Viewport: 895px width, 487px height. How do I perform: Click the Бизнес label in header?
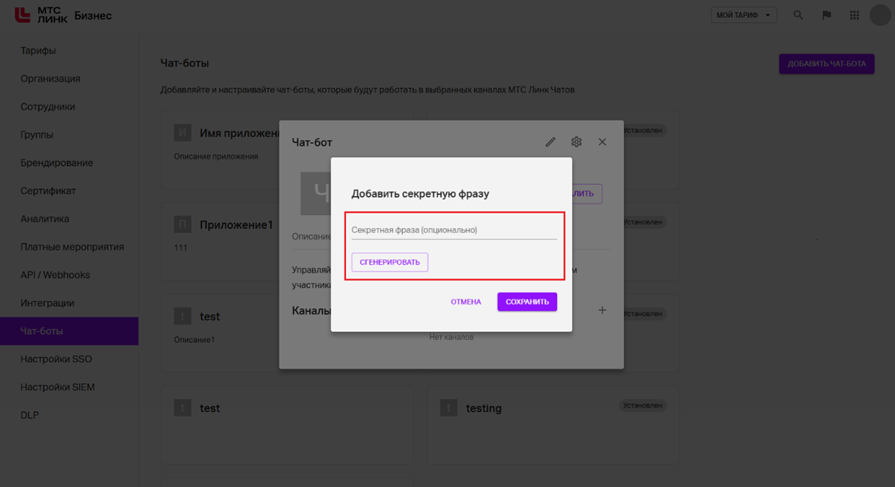[x=93, y=15]
